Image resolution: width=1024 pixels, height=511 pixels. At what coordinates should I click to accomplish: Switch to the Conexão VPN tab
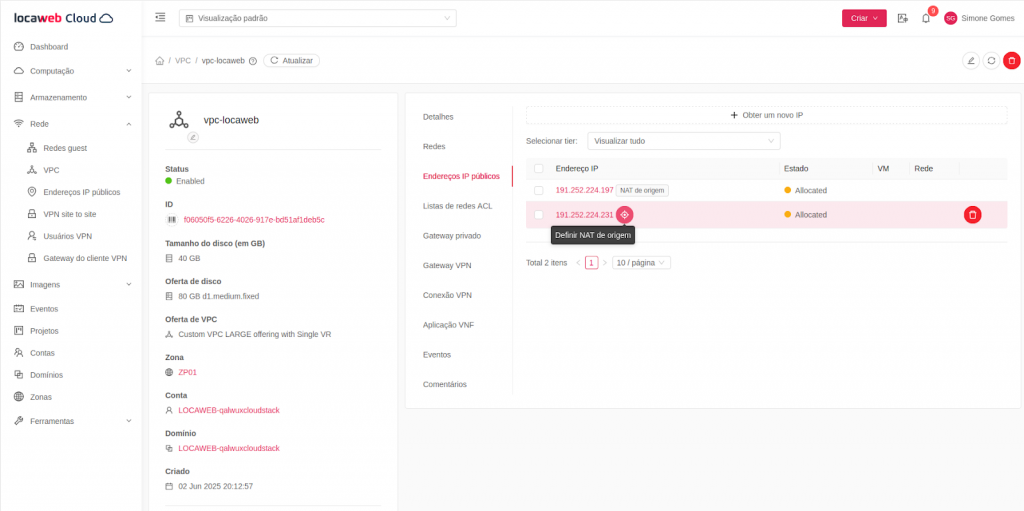pyautogui.click(x=447, y=295)
